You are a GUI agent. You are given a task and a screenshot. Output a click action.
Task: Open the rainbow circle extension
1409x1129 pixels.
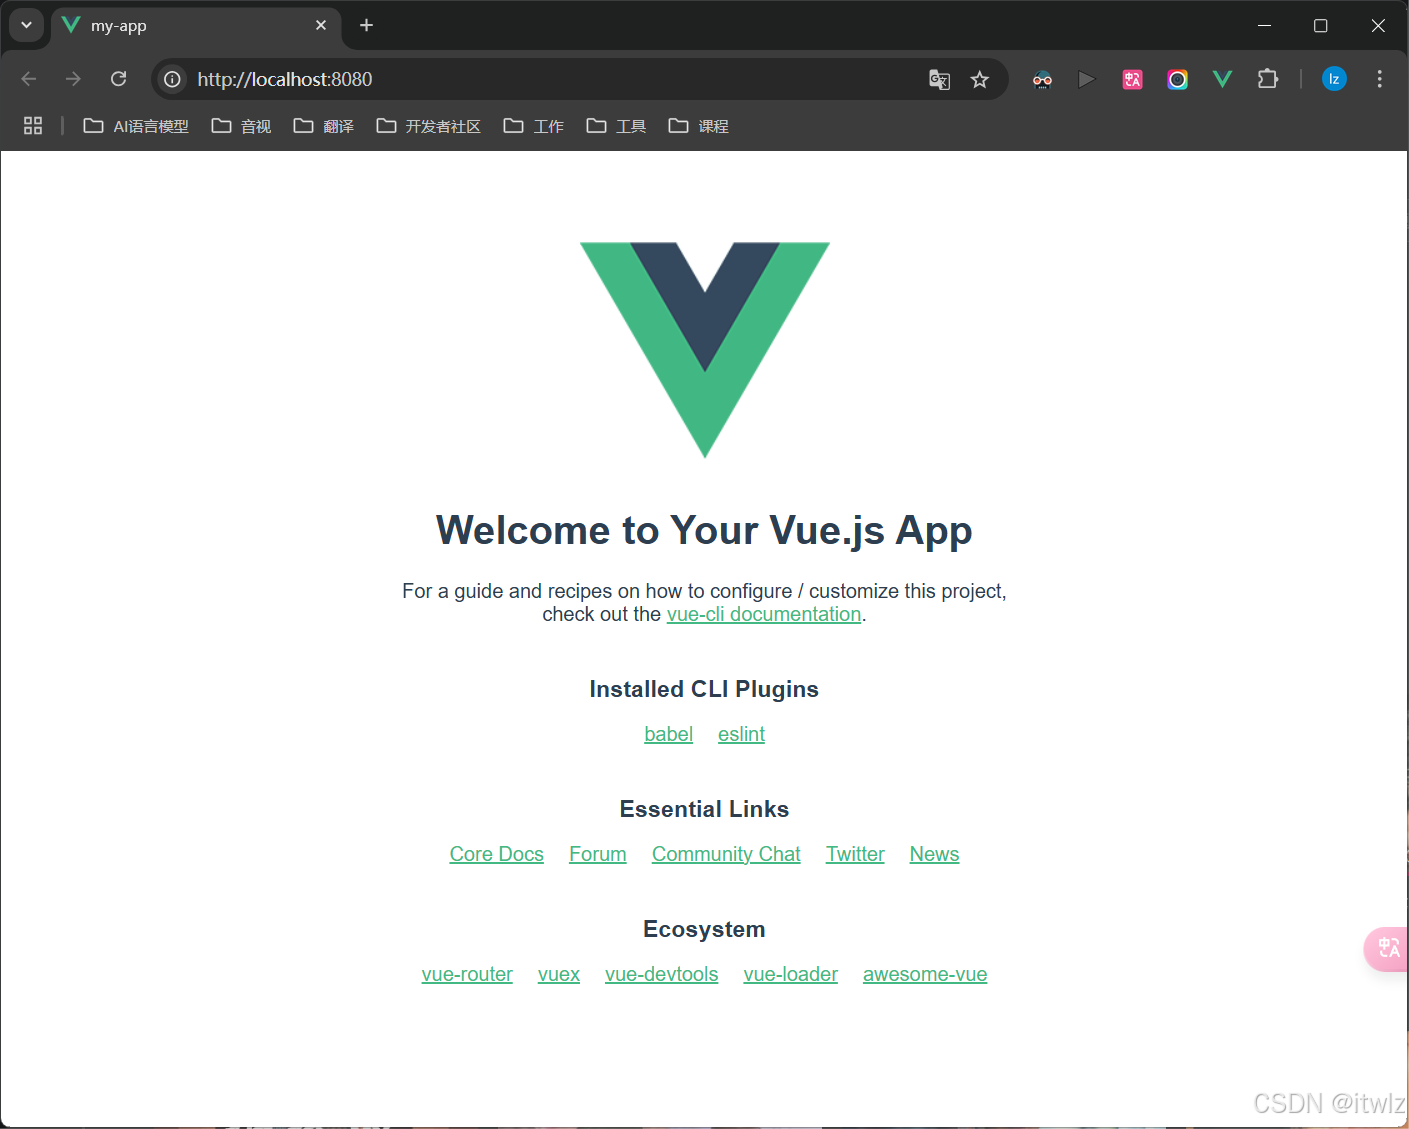tap(1177, 79)
